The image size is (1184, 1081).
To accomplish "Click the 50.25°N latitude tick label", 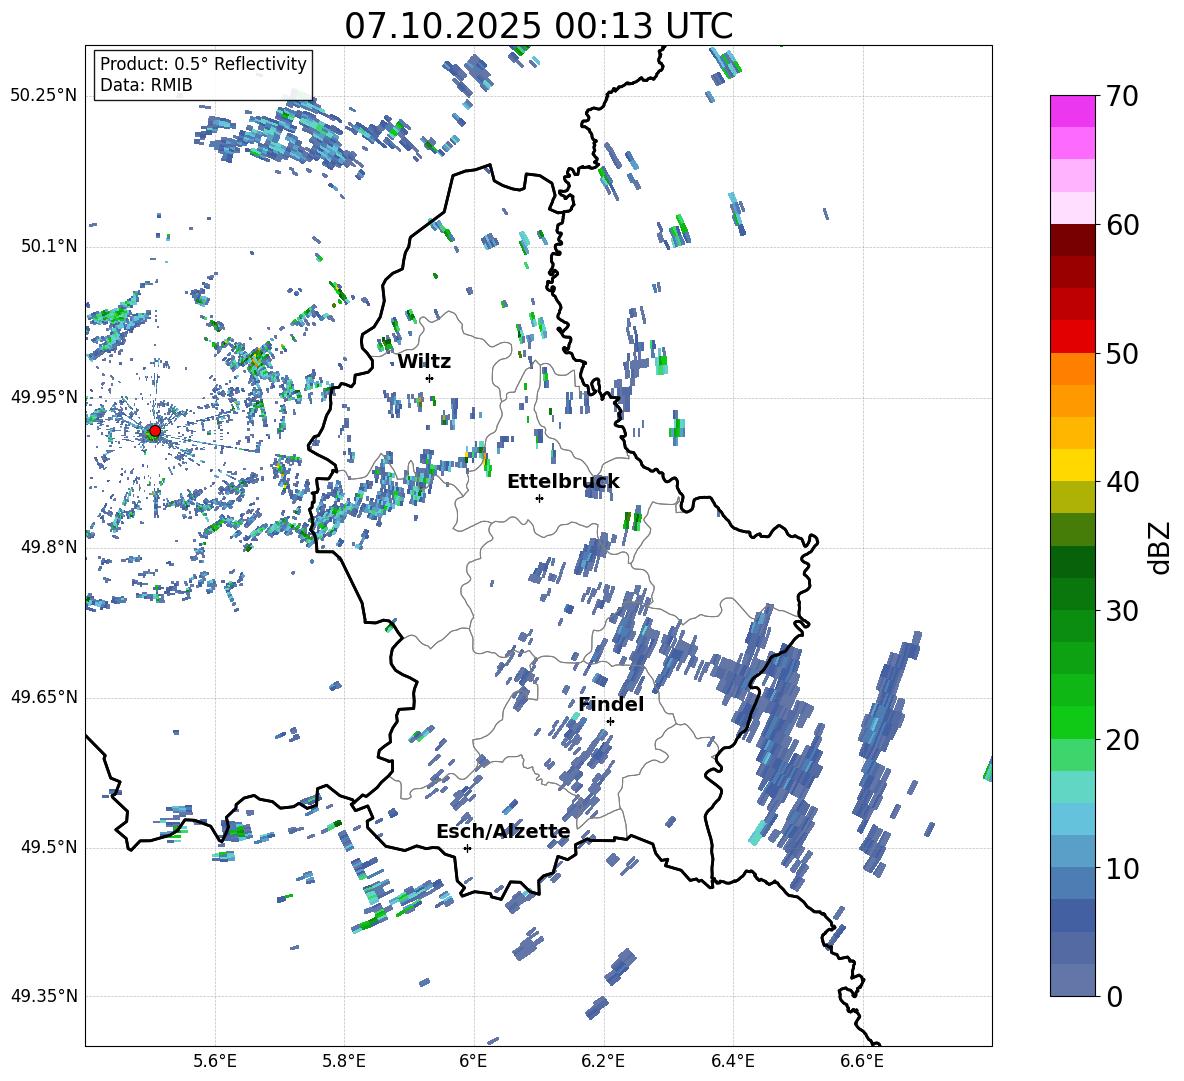I will coord(43,96).
